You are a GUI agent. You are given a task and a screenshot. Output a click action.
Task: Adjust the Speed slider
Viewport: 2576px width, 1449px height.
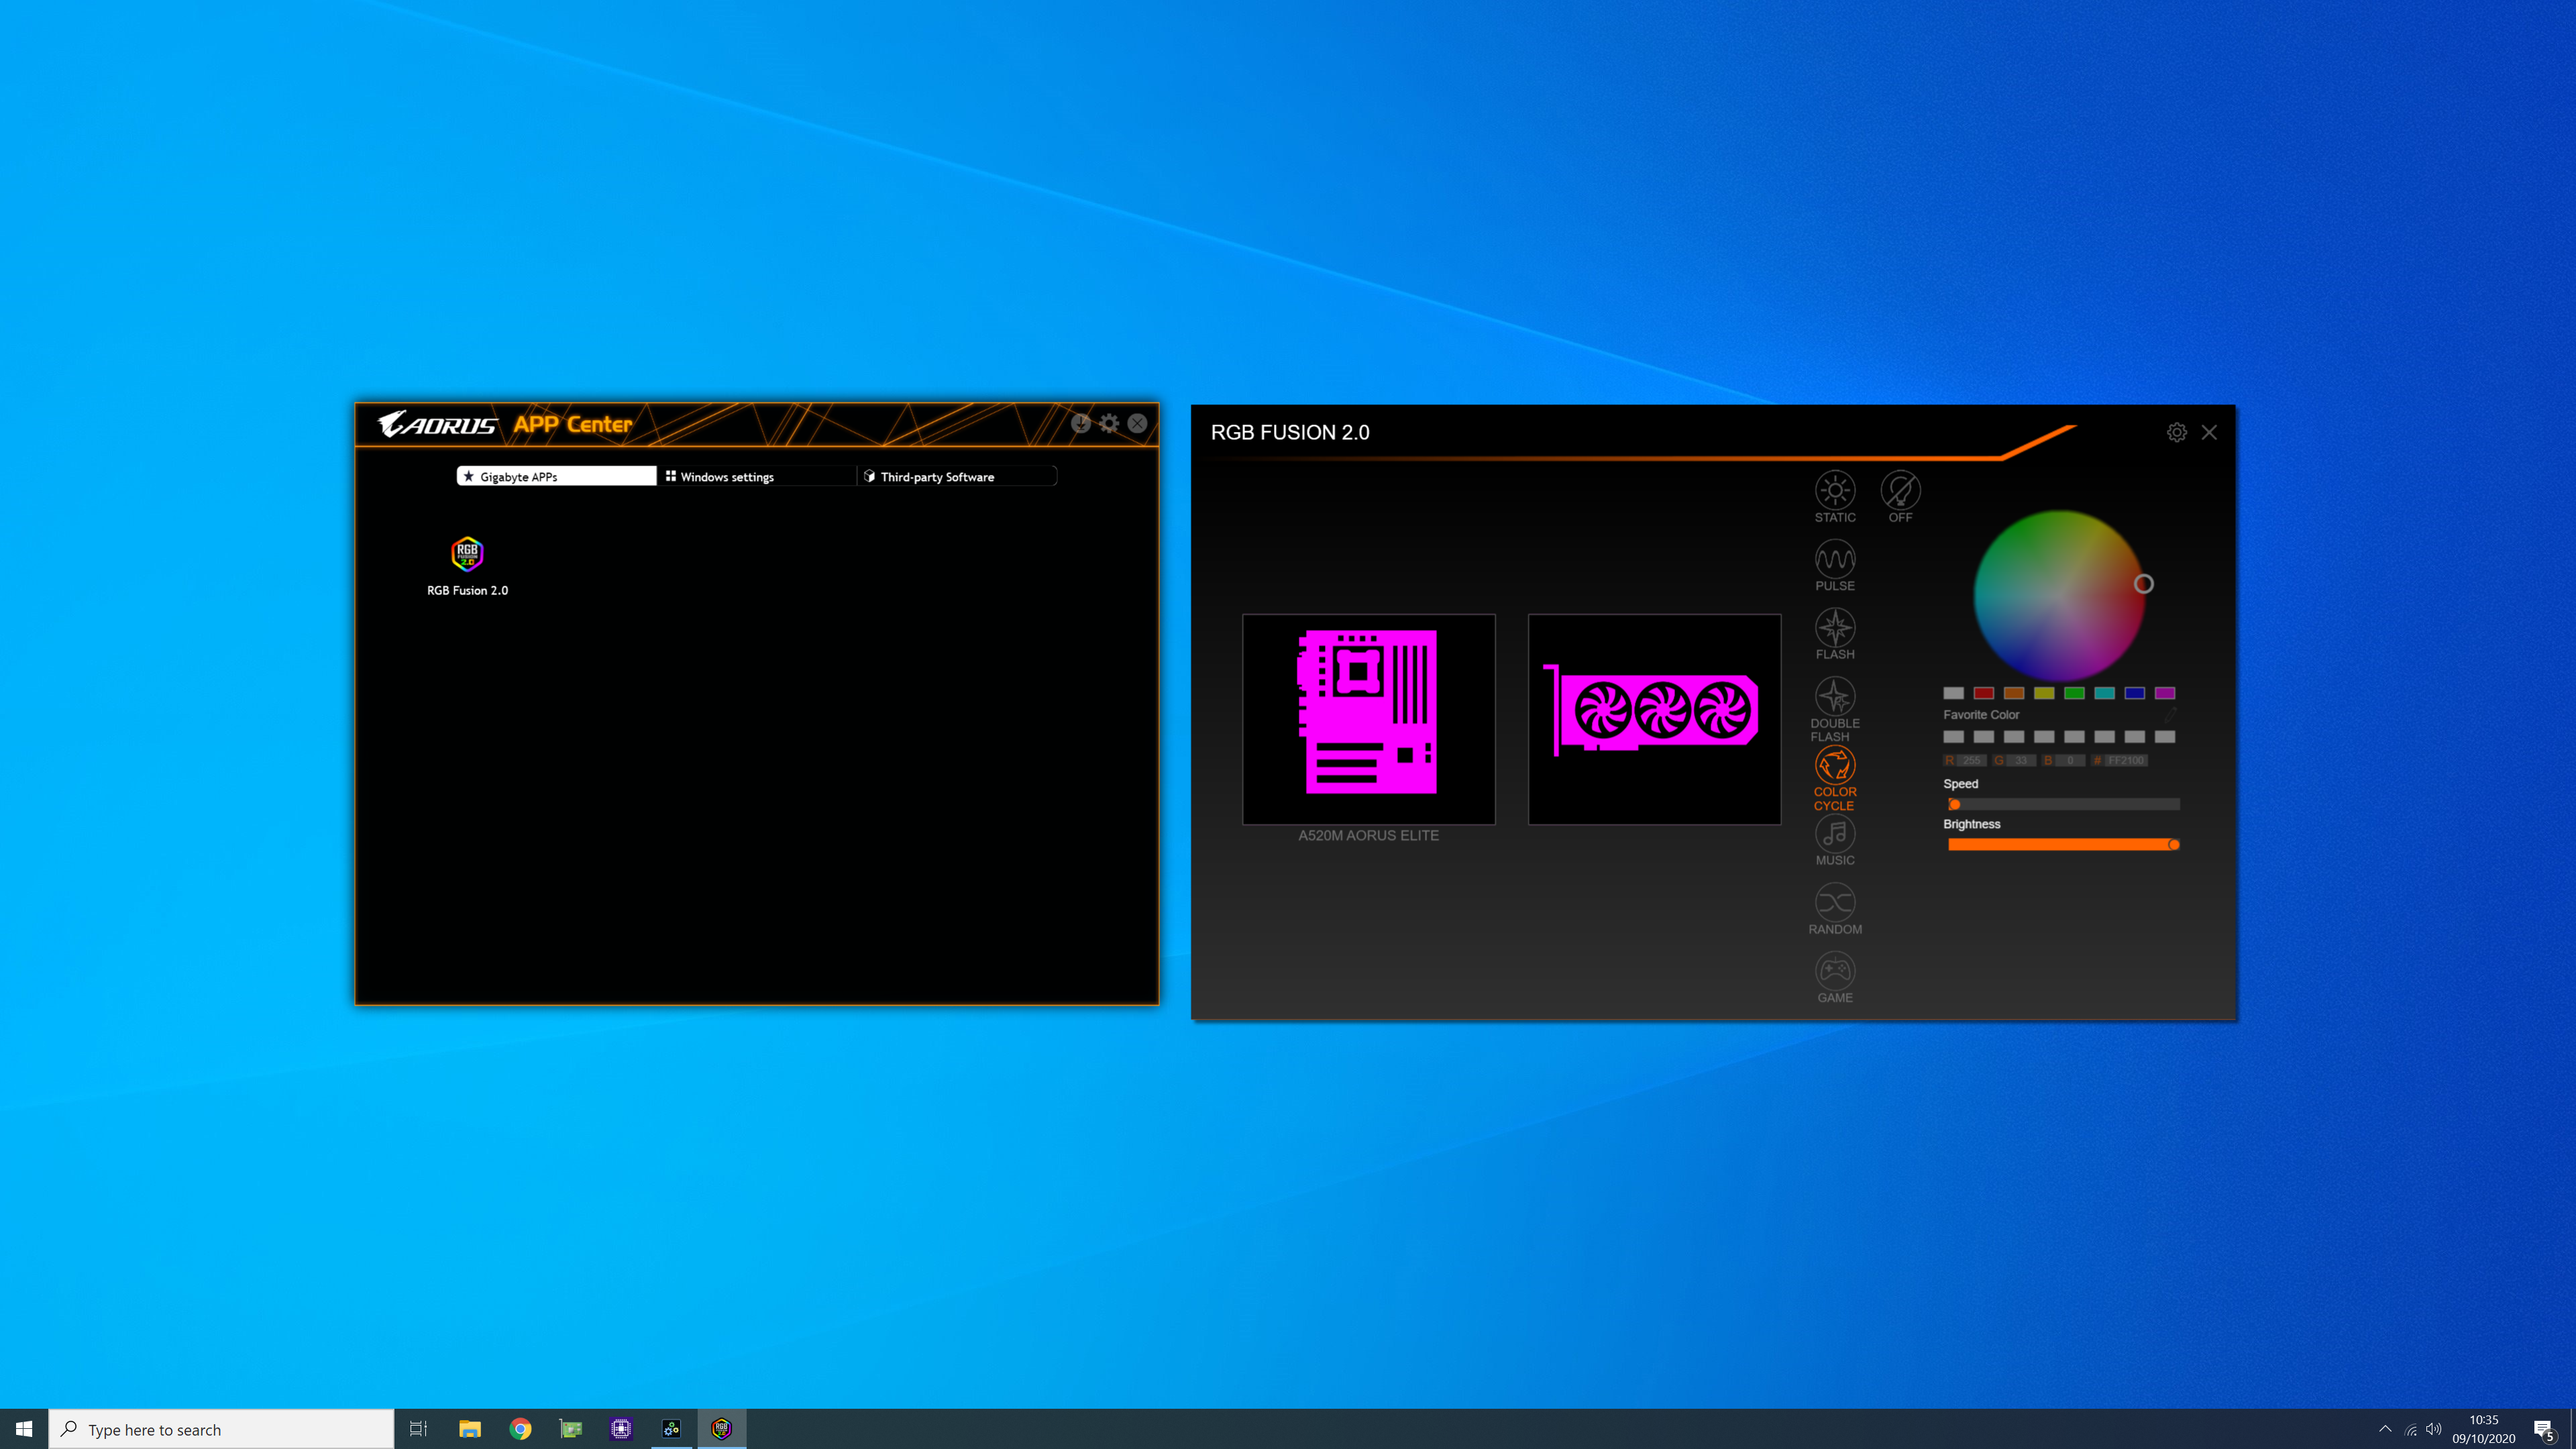point(2063,804)
